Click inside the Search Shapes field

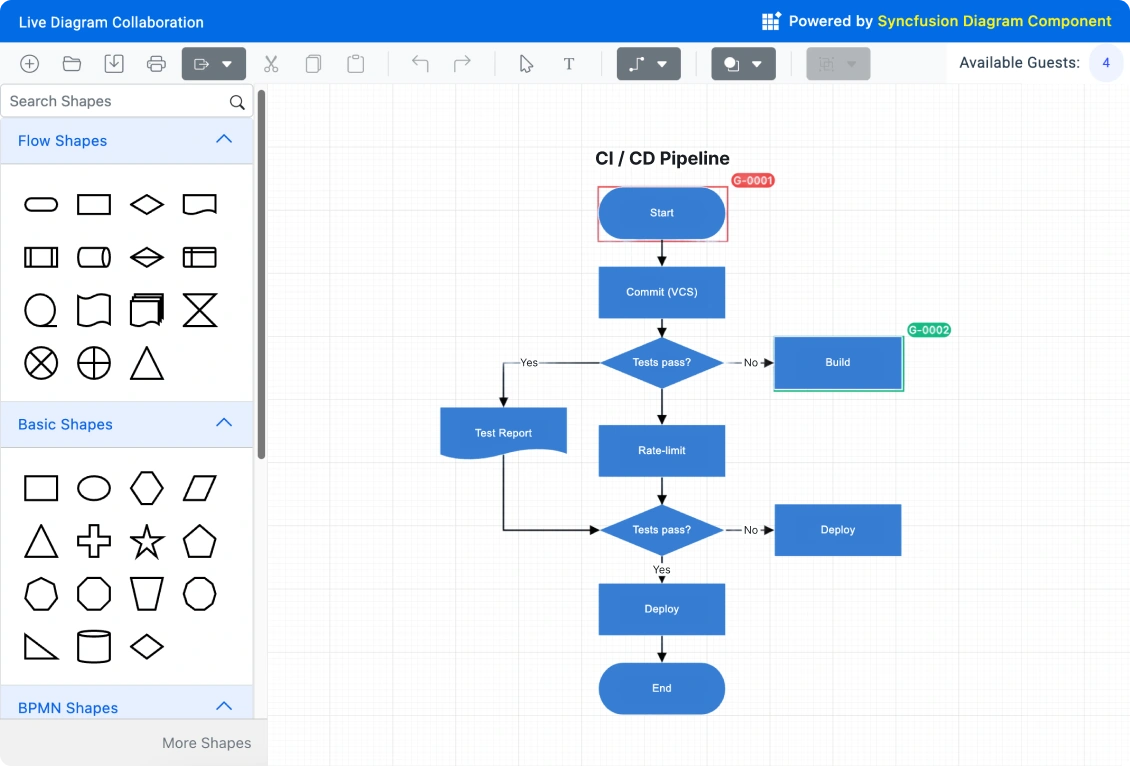(110, 101)
